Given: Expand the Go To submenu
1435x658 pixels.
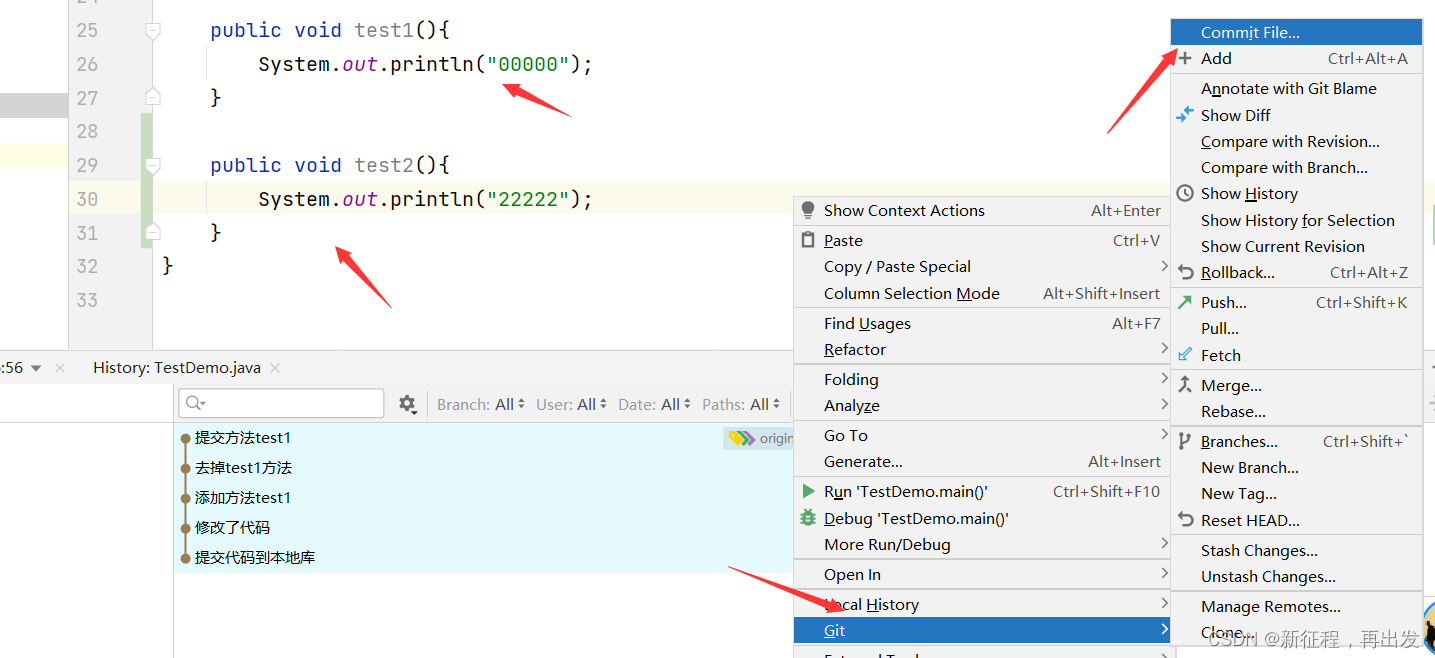Looking at the screenshot, I should click(981, 435).
